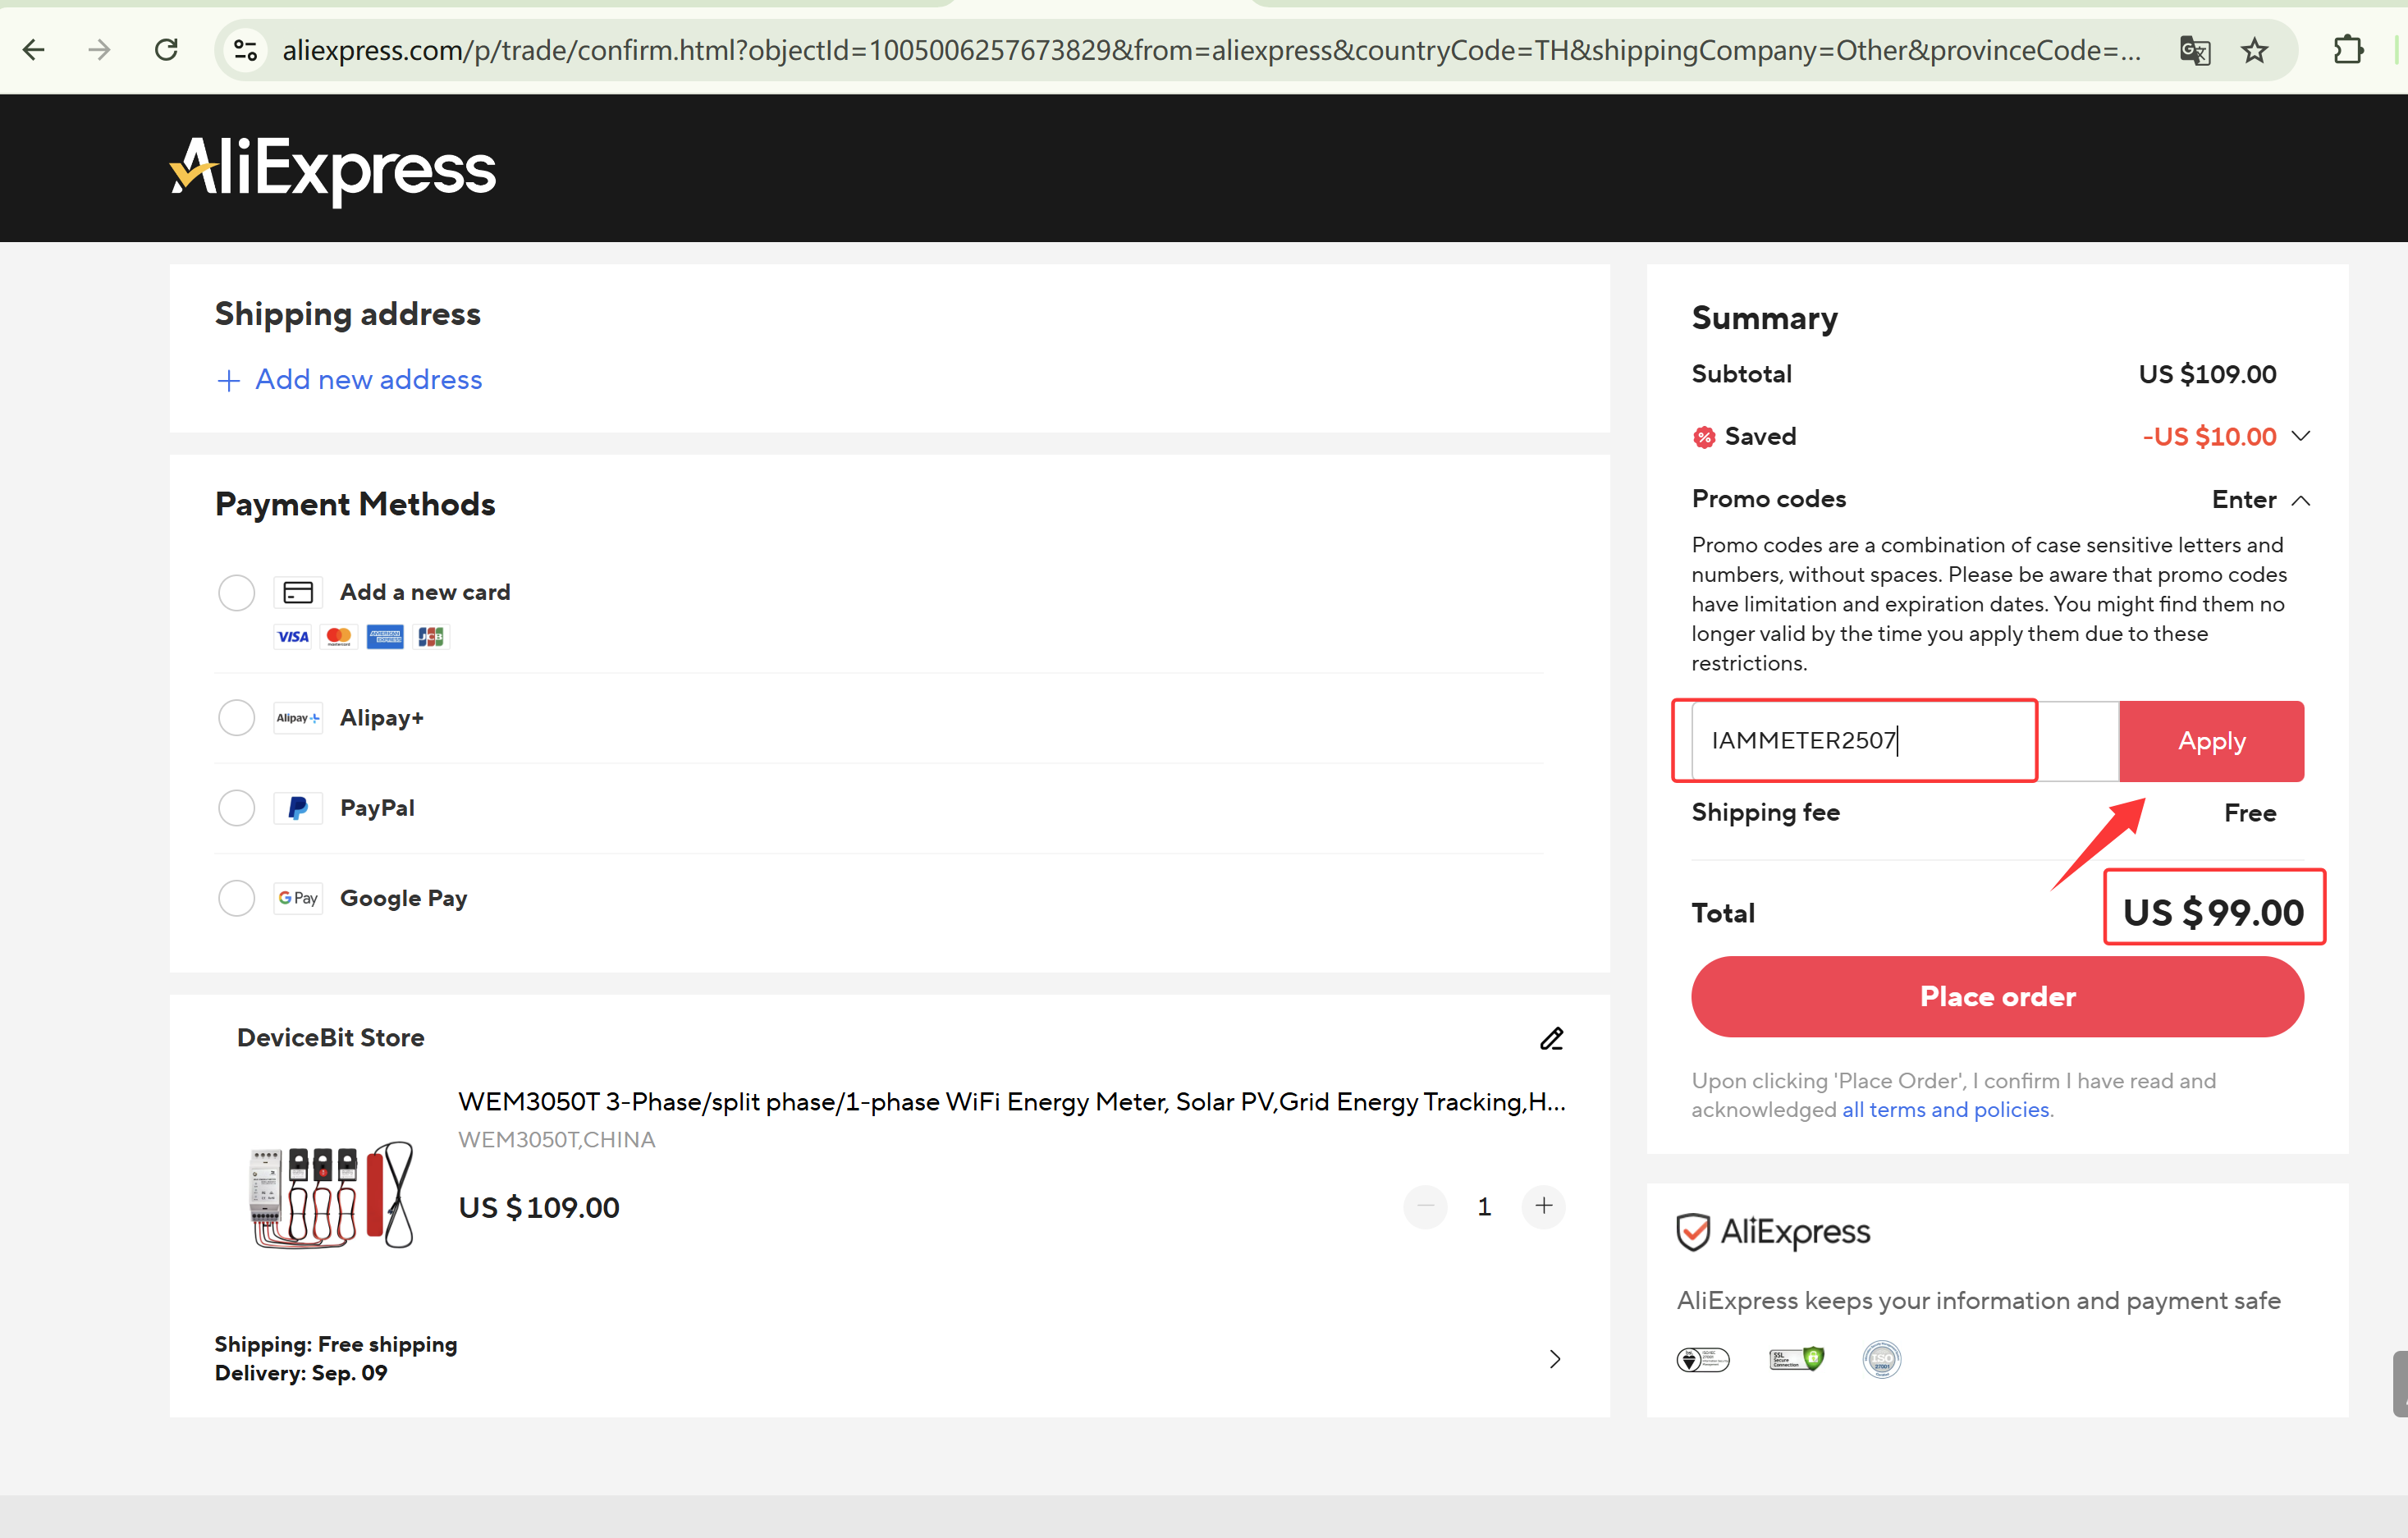Open the browser extensions puzzle icon
This screenshot has width=2408, height=1538.
[x=2347, y=50]
